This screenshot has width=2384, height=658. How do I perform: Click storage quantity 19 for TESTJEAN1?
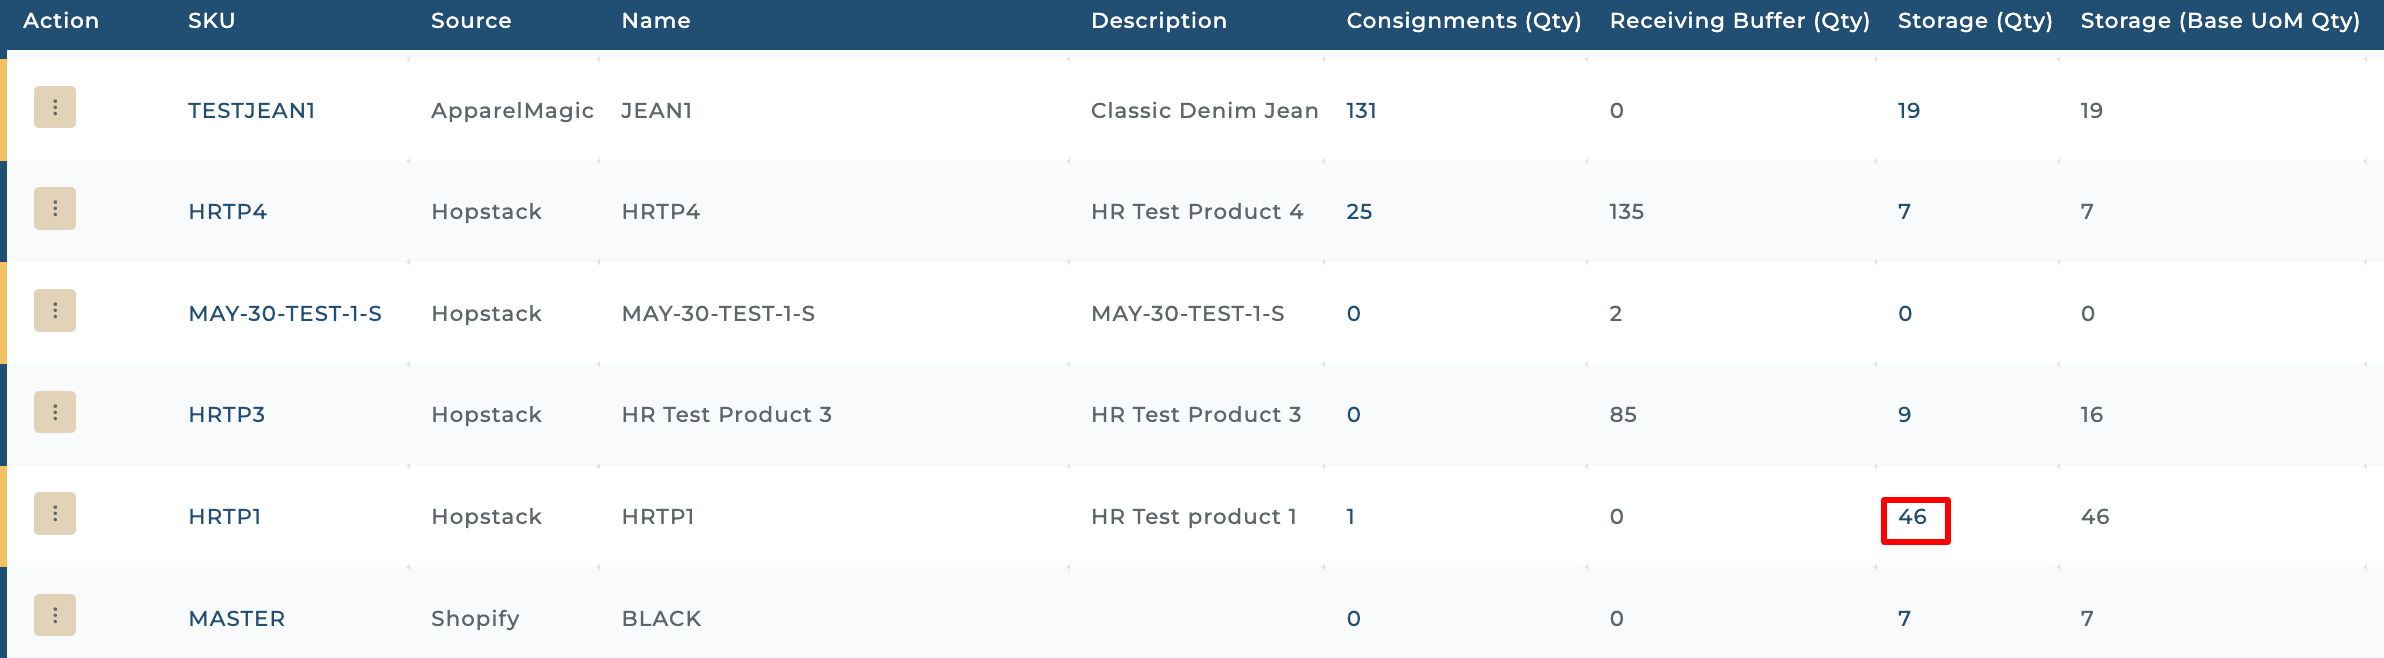[x=1908, y=111]
